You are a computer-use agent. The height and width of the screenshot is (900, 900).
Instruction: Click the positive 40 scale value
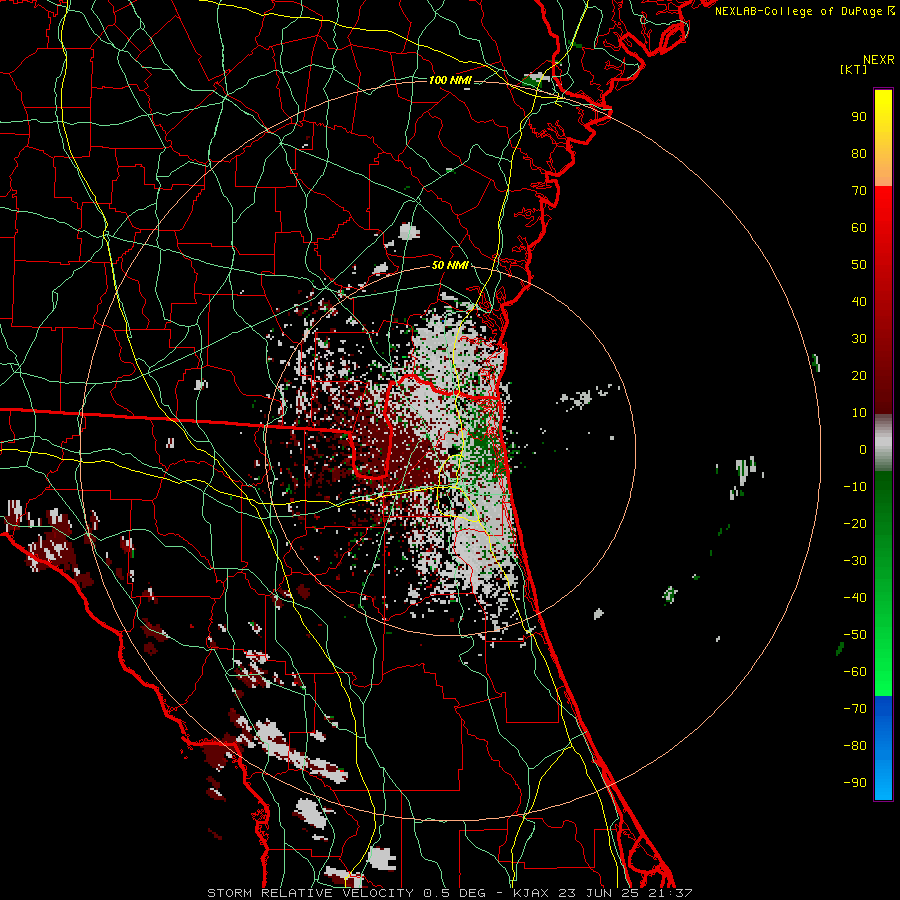859,301
